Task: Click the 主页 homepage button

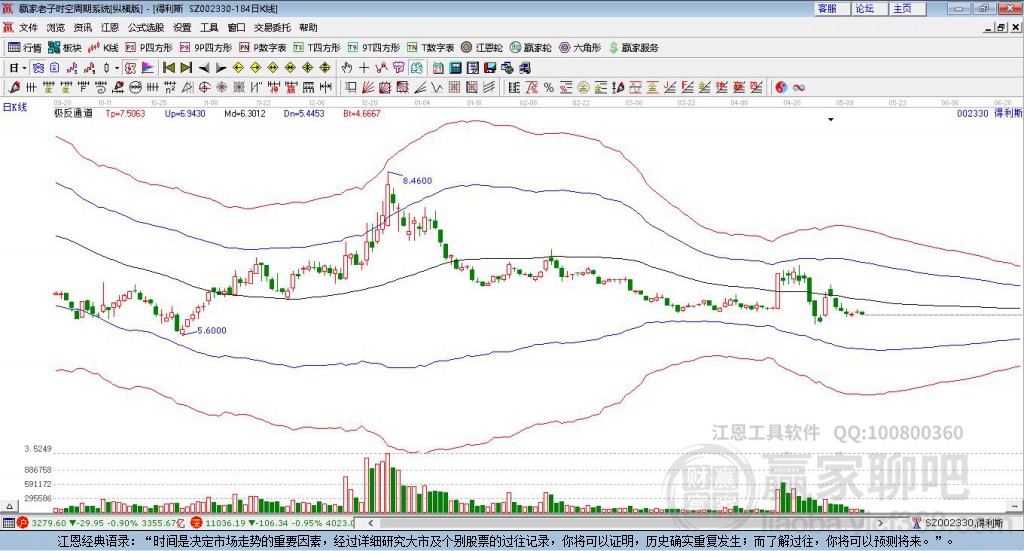Action: [x=907, y=8]
